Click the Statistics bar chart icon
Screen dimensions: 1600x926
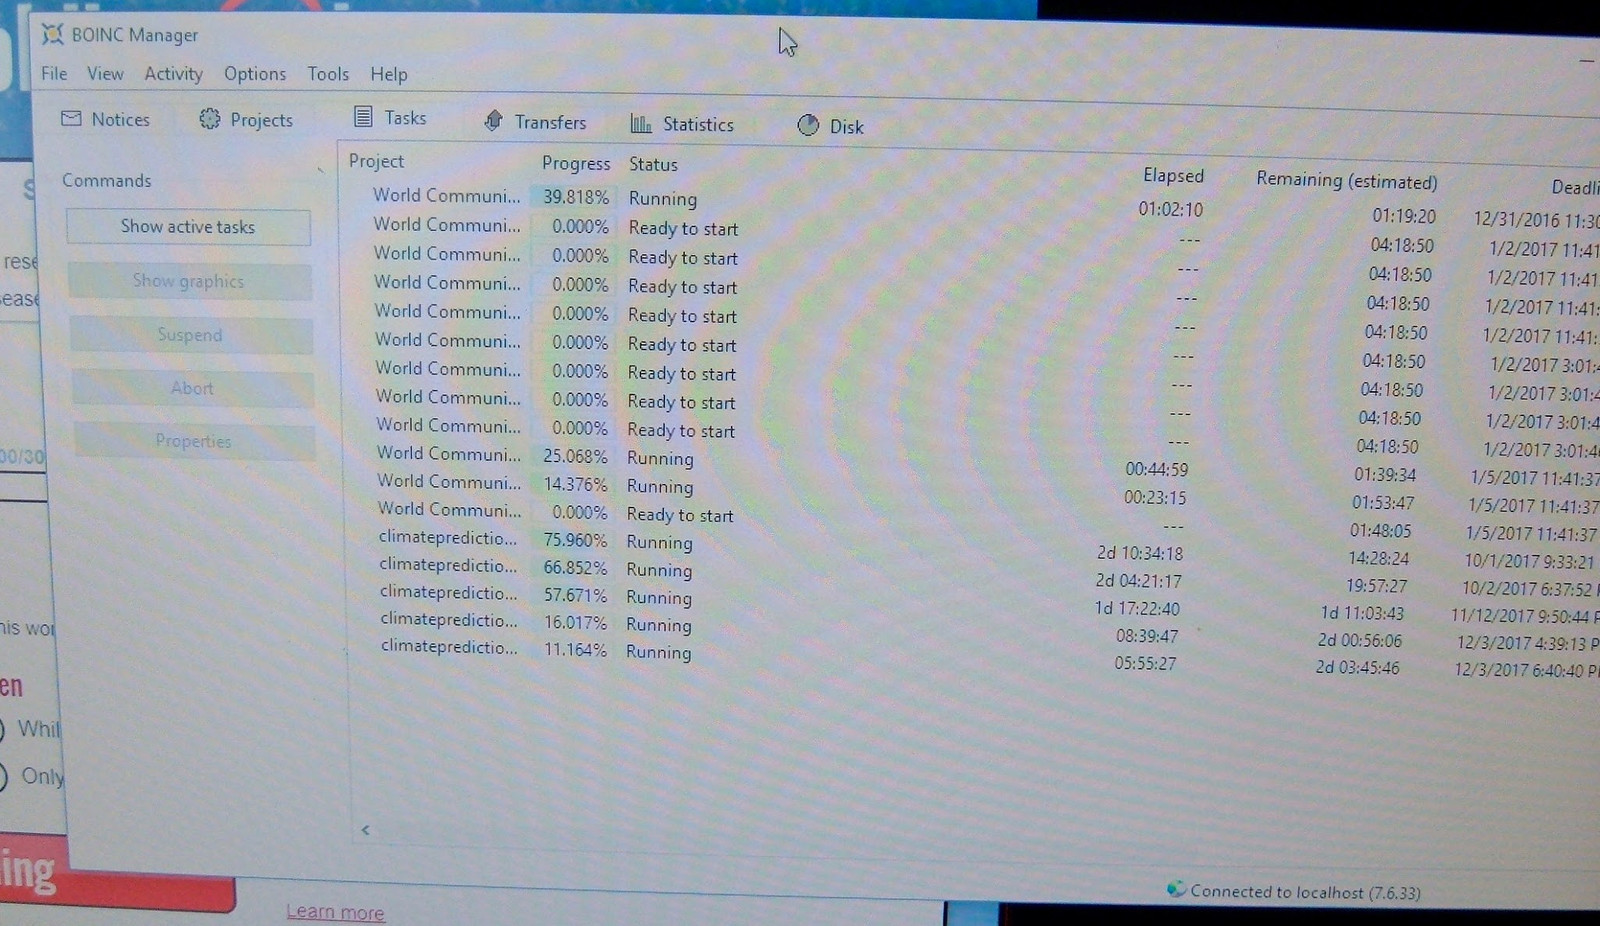coord(641,124)
